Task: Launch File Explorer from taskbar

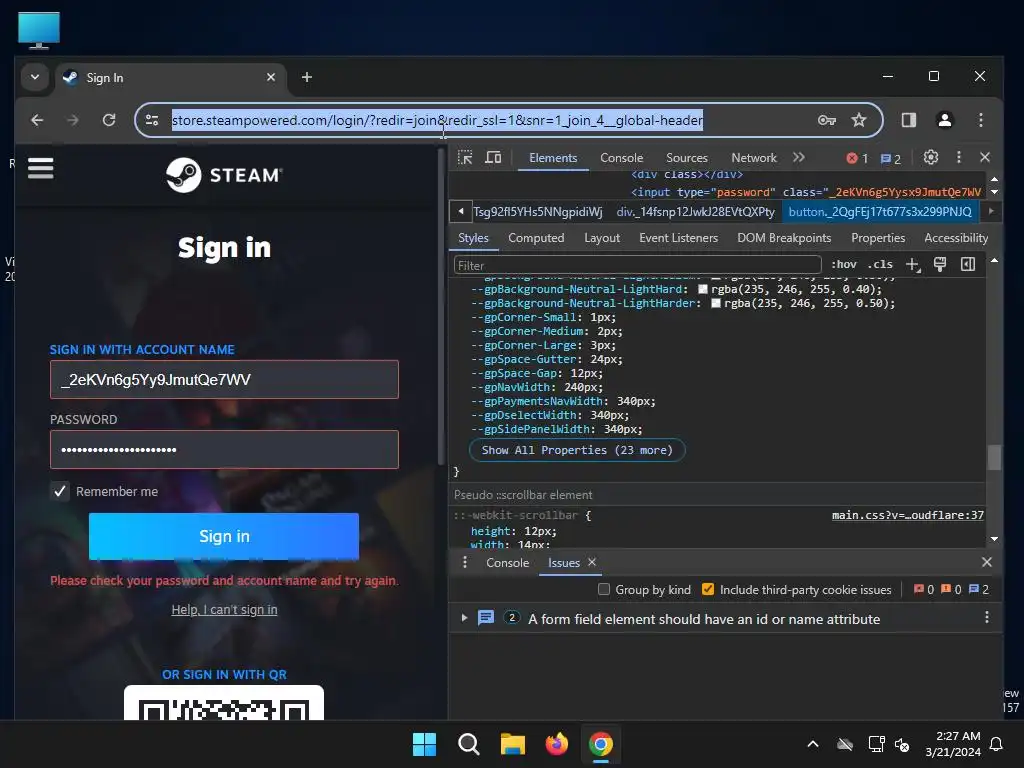Action: tap(513, 744)
